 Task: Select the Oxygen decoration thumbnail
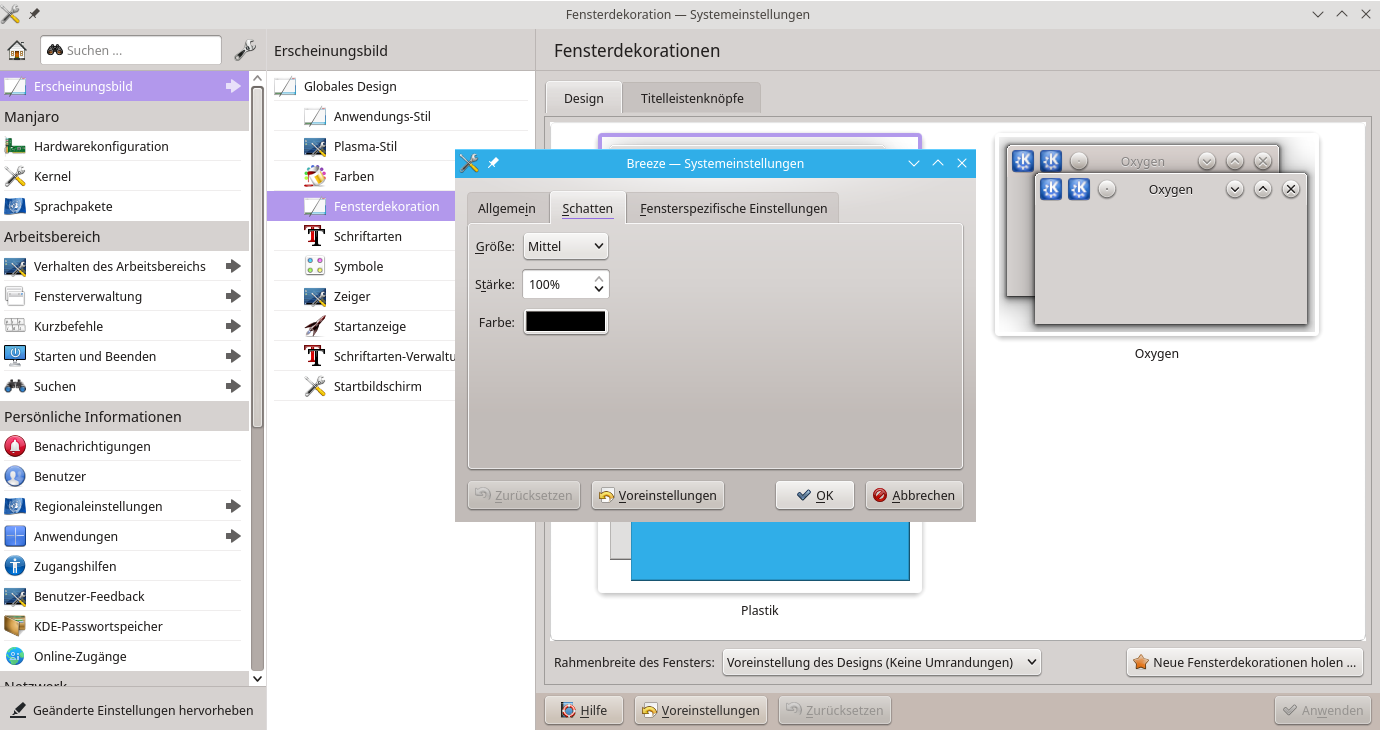coord(1157,236)
